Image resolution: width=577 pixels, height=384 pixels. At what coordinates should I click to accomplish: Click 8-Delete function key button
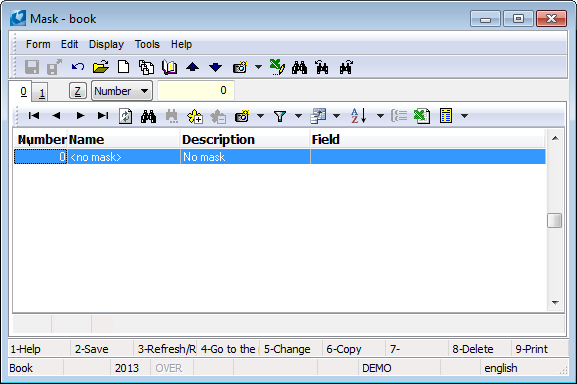tap(479, 349)
